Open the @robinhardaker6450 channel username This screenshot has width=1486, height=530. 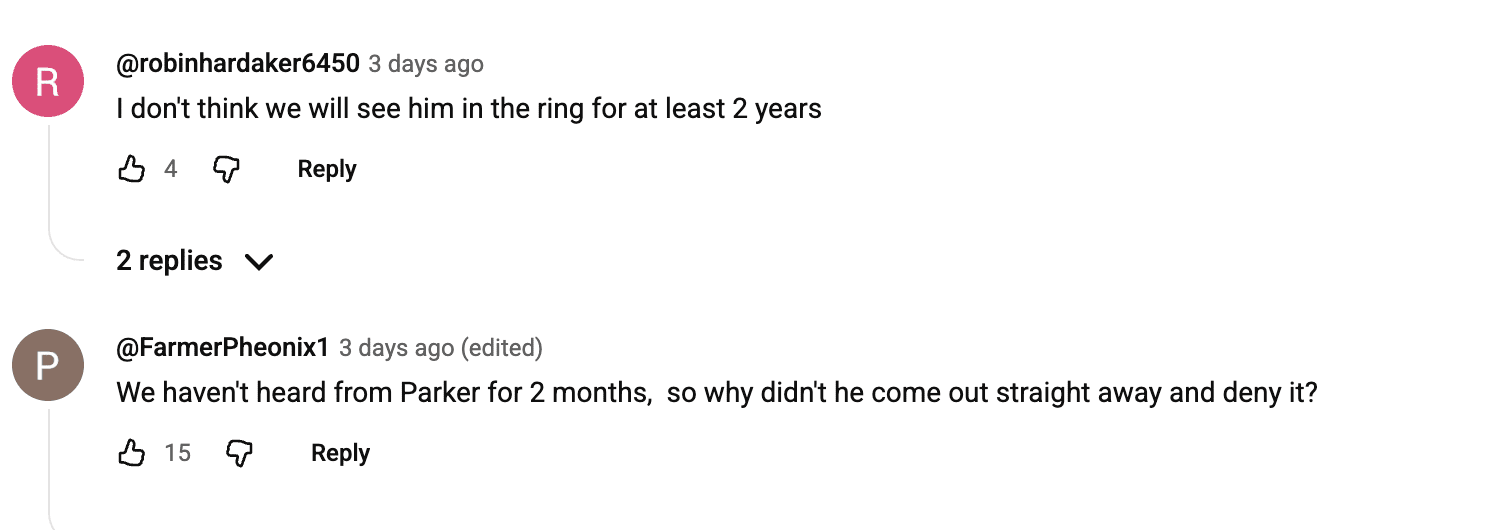click(238, 64)
